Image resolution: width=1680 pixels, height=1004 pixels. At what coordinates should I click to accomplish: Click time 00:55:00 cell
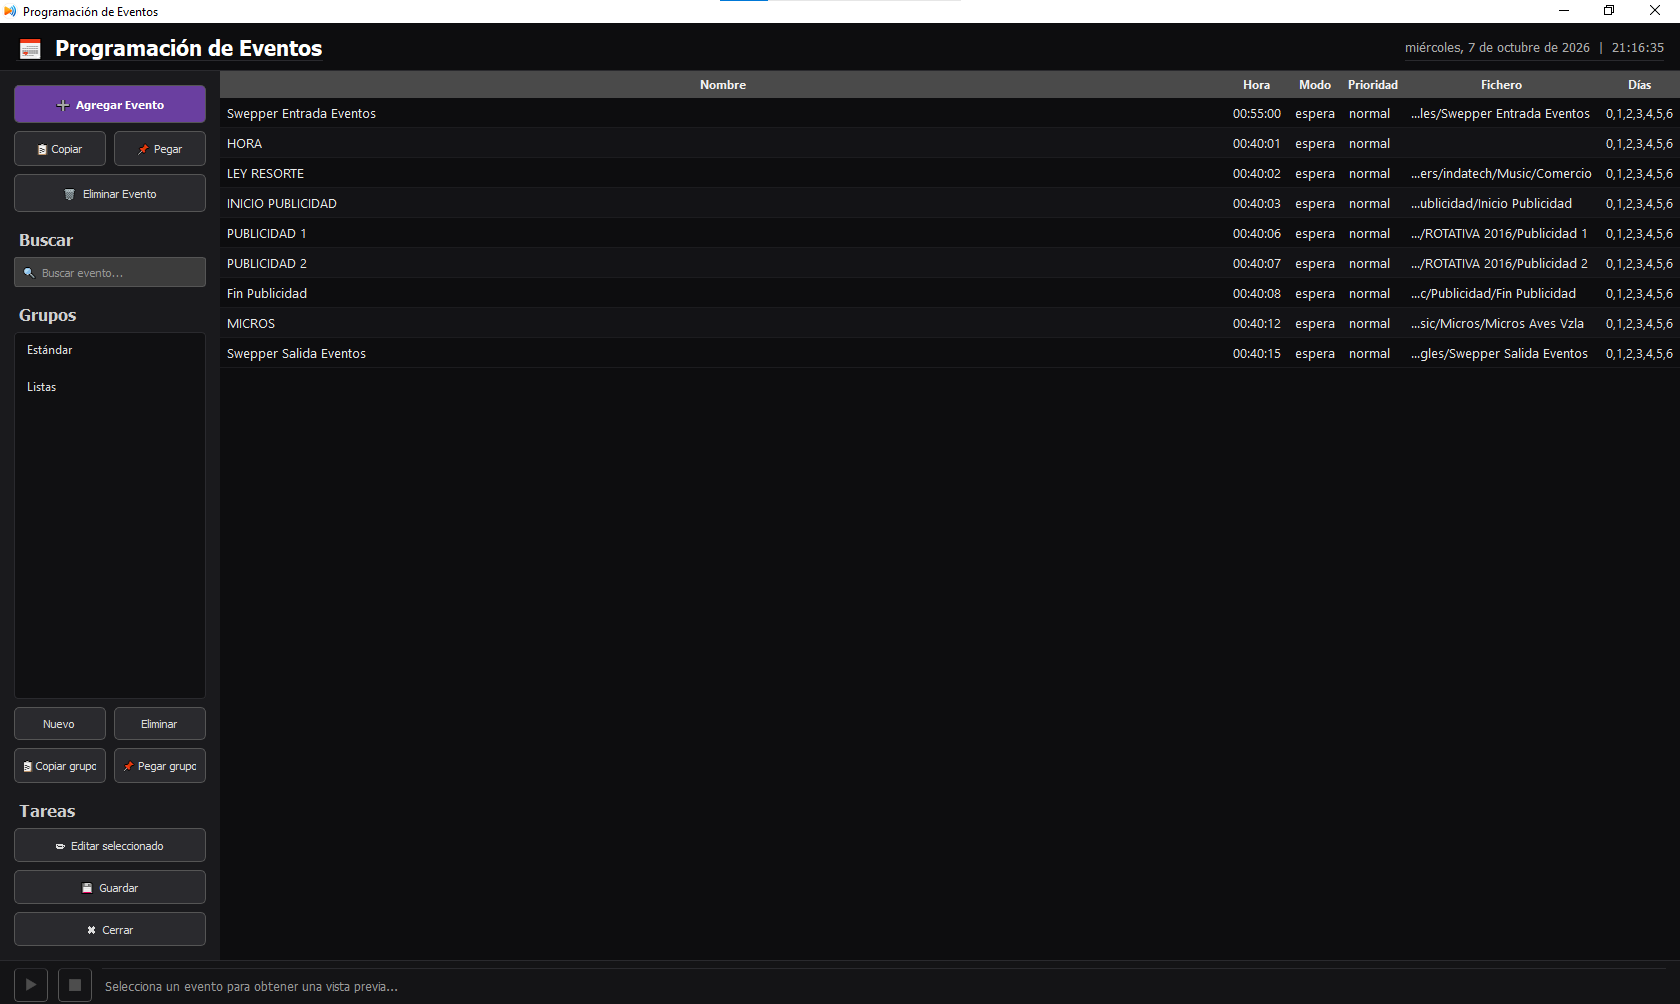[x=1256, y=114]
